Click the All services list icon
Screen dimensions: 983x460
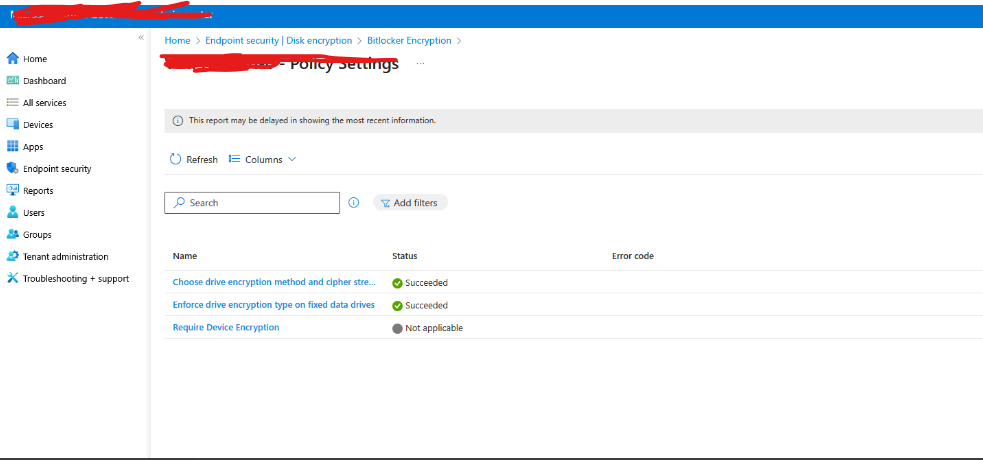pos(13,102)
